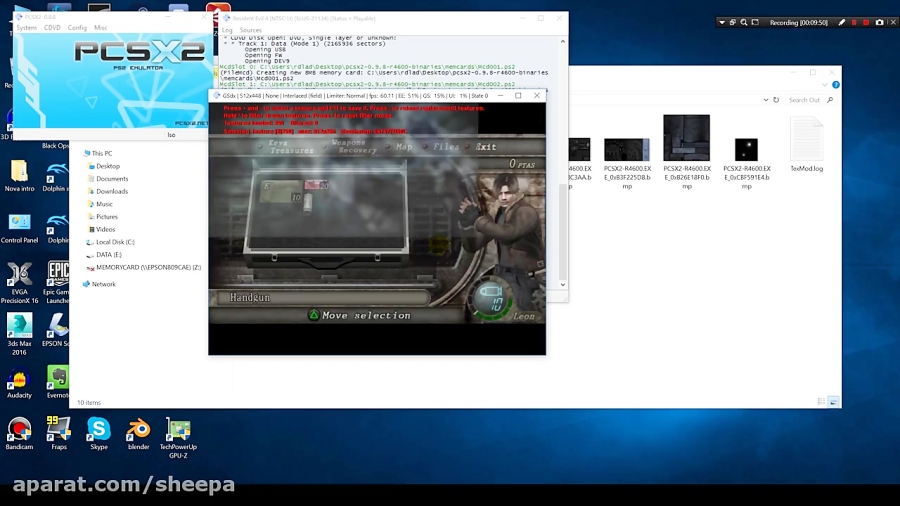The image size is (900, 506).
Task: Click the recorder pencil draw icon
Action: click(841, 22)
